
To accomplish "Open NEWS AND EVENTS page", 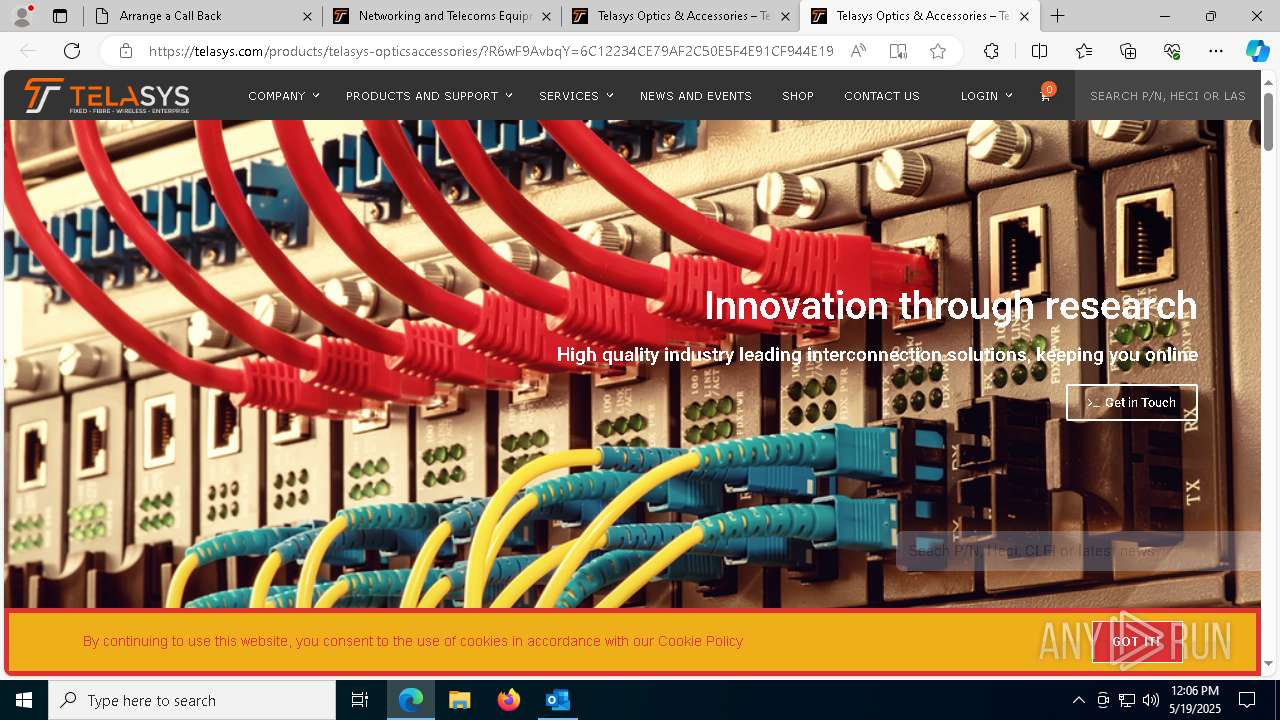I will (x=696, y=96).
